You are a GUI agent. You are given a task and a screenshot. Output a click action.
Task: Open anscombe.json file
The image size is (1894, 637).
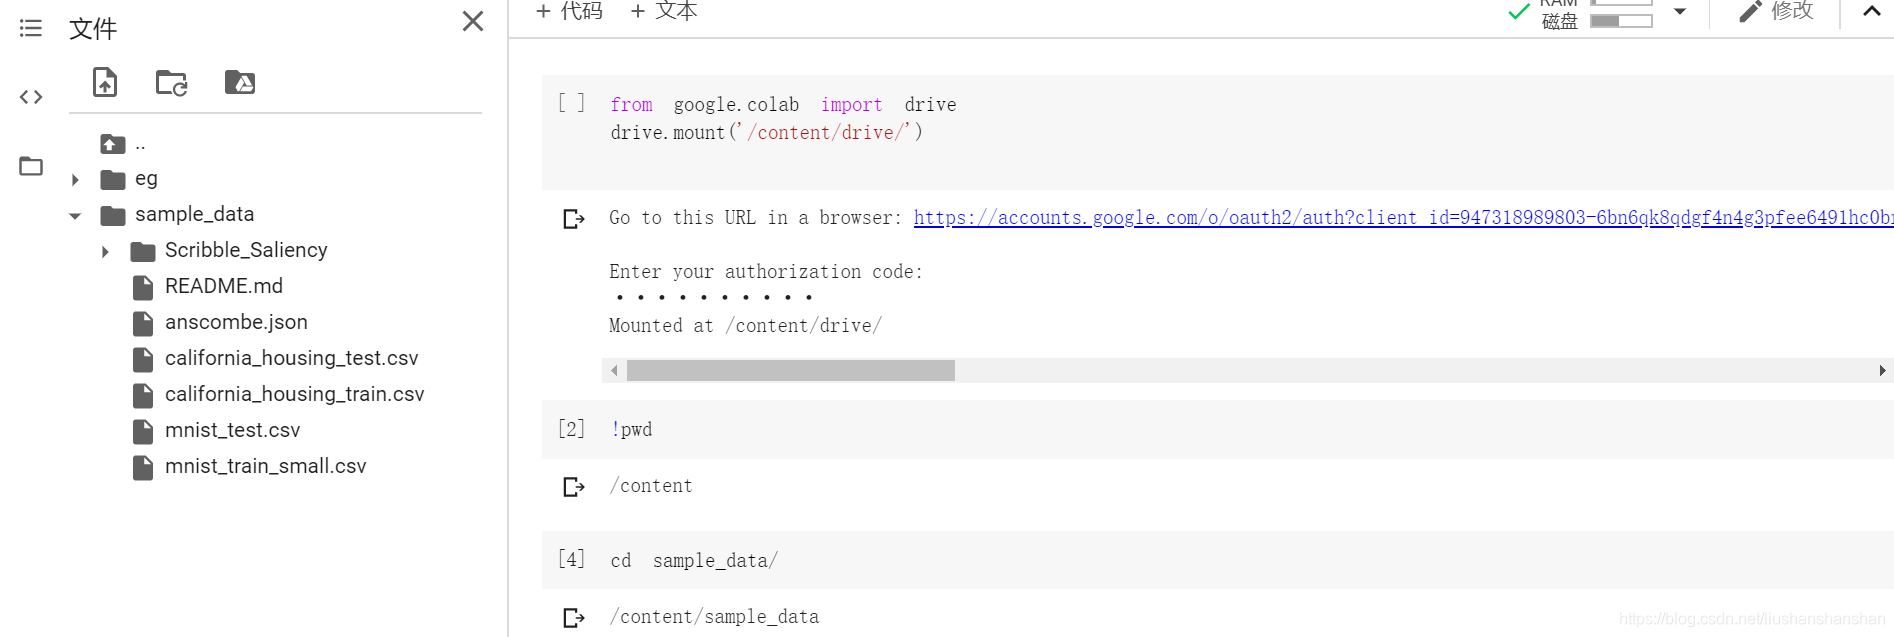point(236,322)
